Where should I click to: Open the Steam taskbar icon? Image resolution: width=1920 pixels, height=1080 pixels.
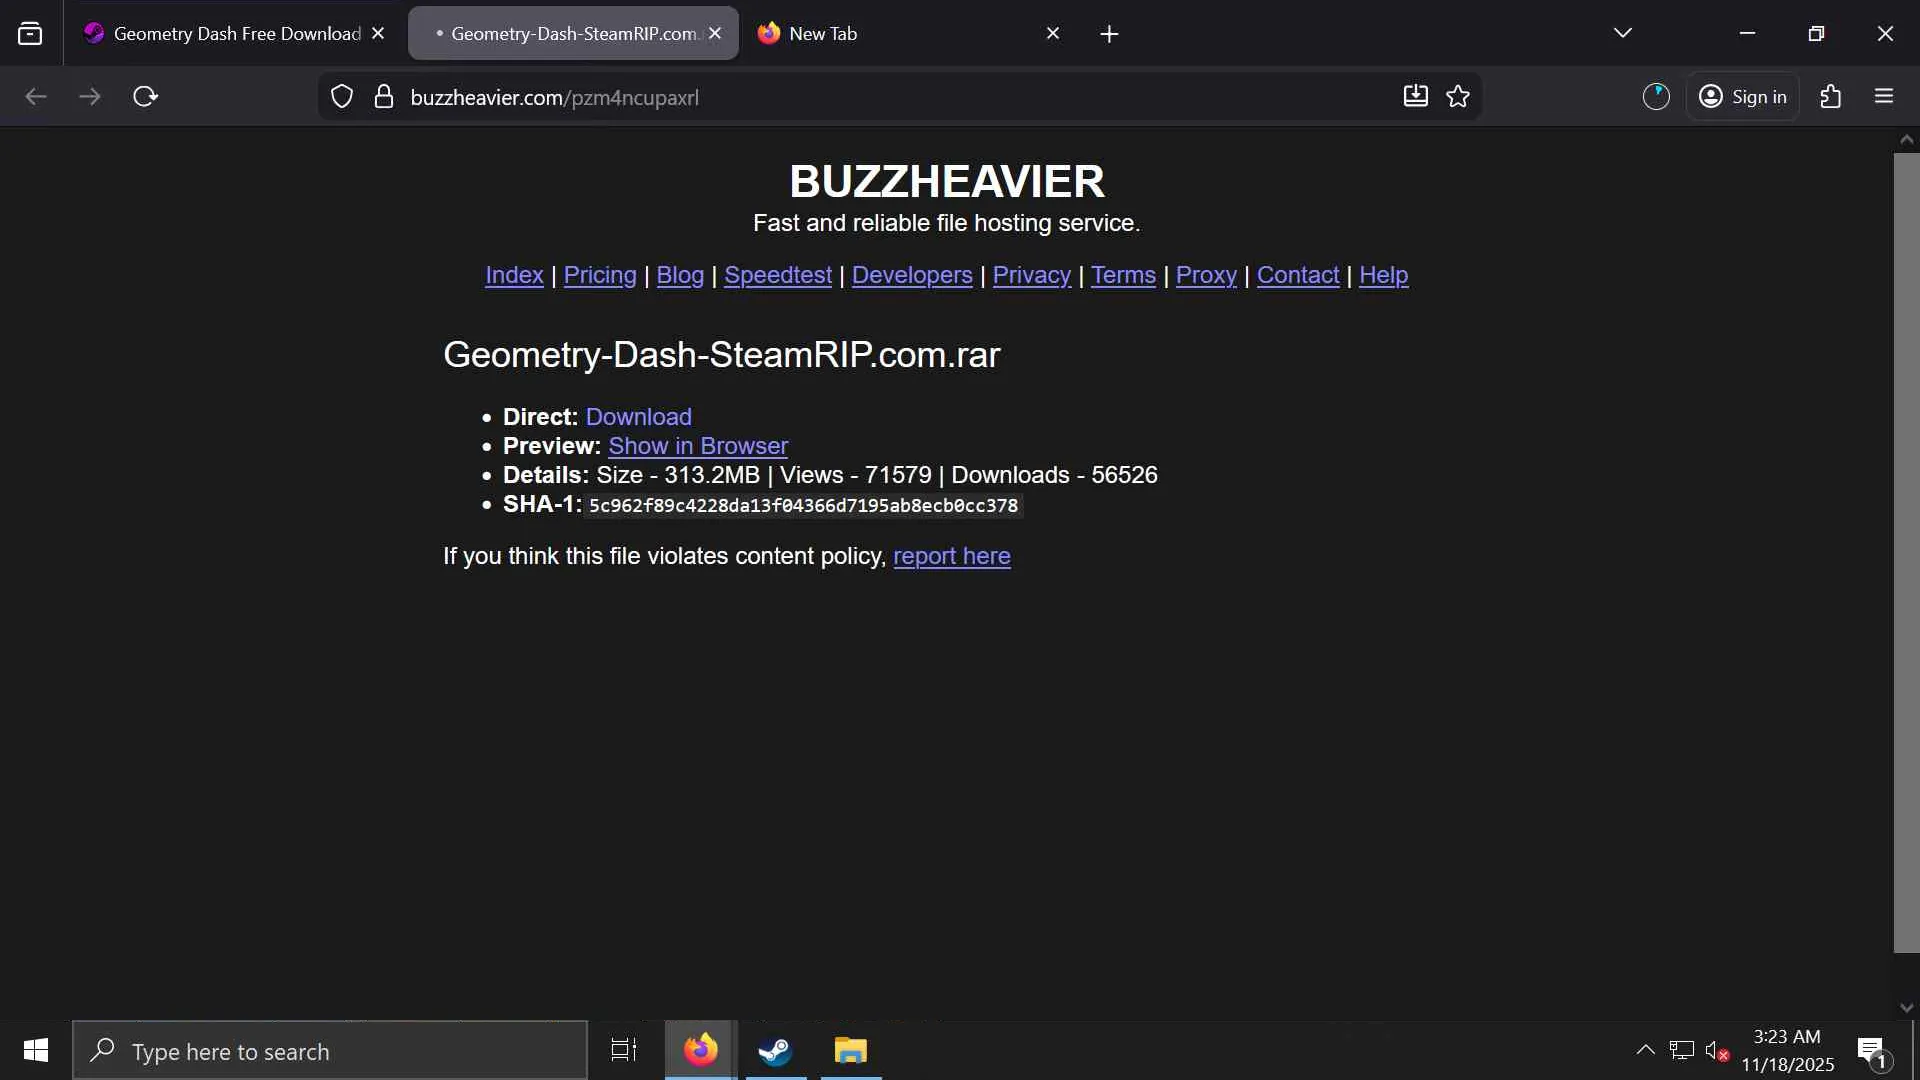[x=775, y=1051]
